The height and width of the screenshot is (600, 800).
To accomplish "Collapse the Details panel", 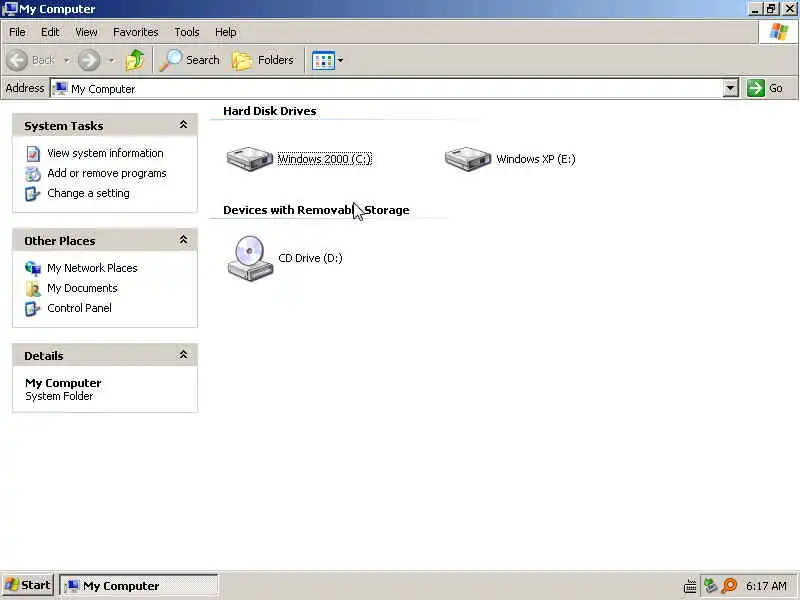I will tap(183, 355).
